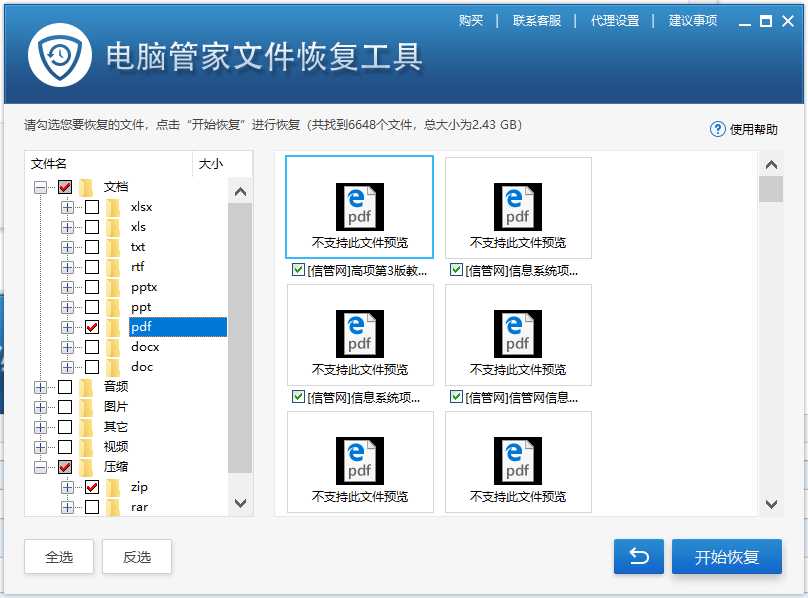Image resolution: width=808 pixels, height=598 pixels.
Task: Open the 购买 menu link
Action: (471, 21)
